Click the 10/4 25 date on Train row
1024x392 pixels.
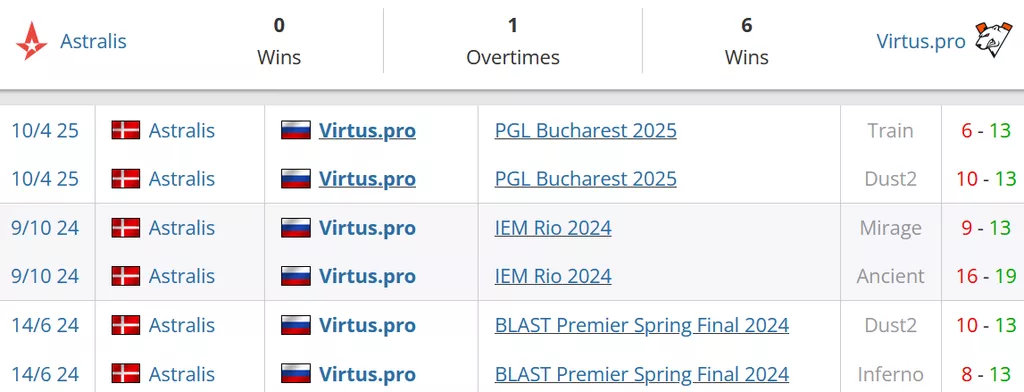coord(45,131)
